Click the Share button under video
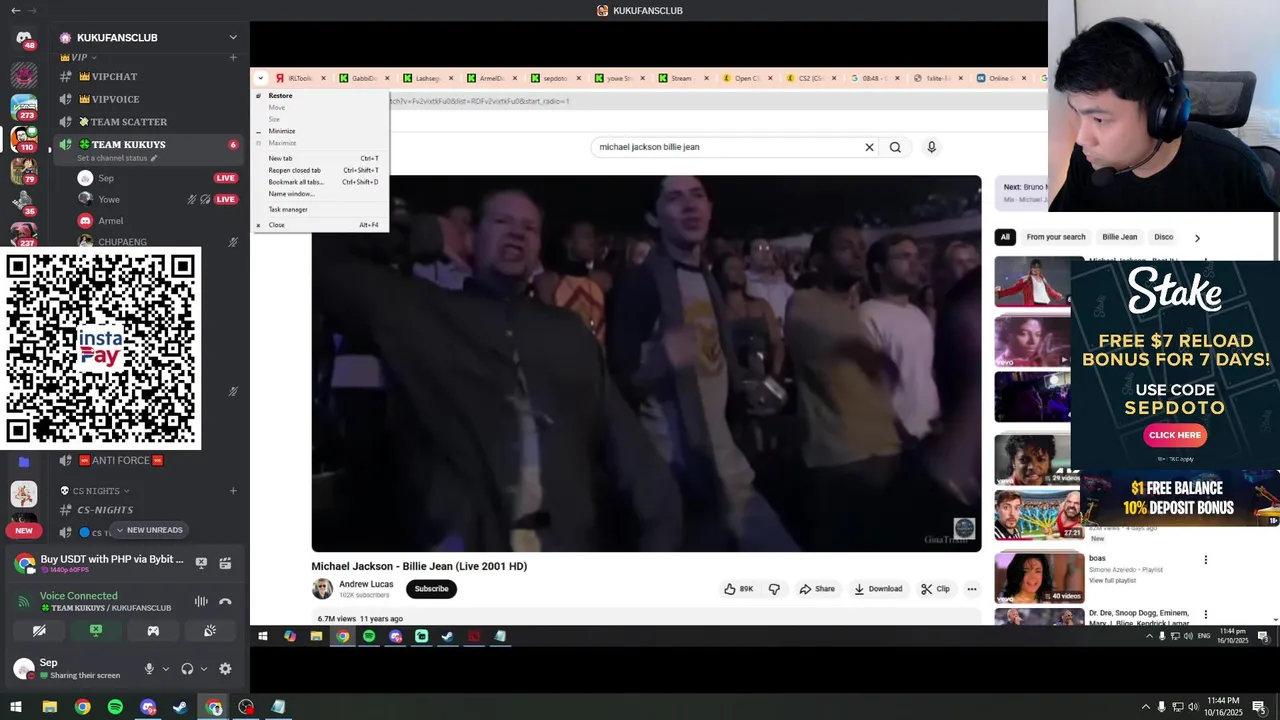The image size is (1280, 720). coord(817,589)
